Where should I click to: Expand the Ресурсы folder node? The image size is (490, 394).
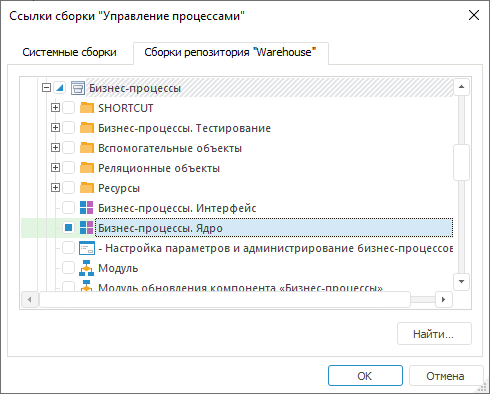pos(55,188)
